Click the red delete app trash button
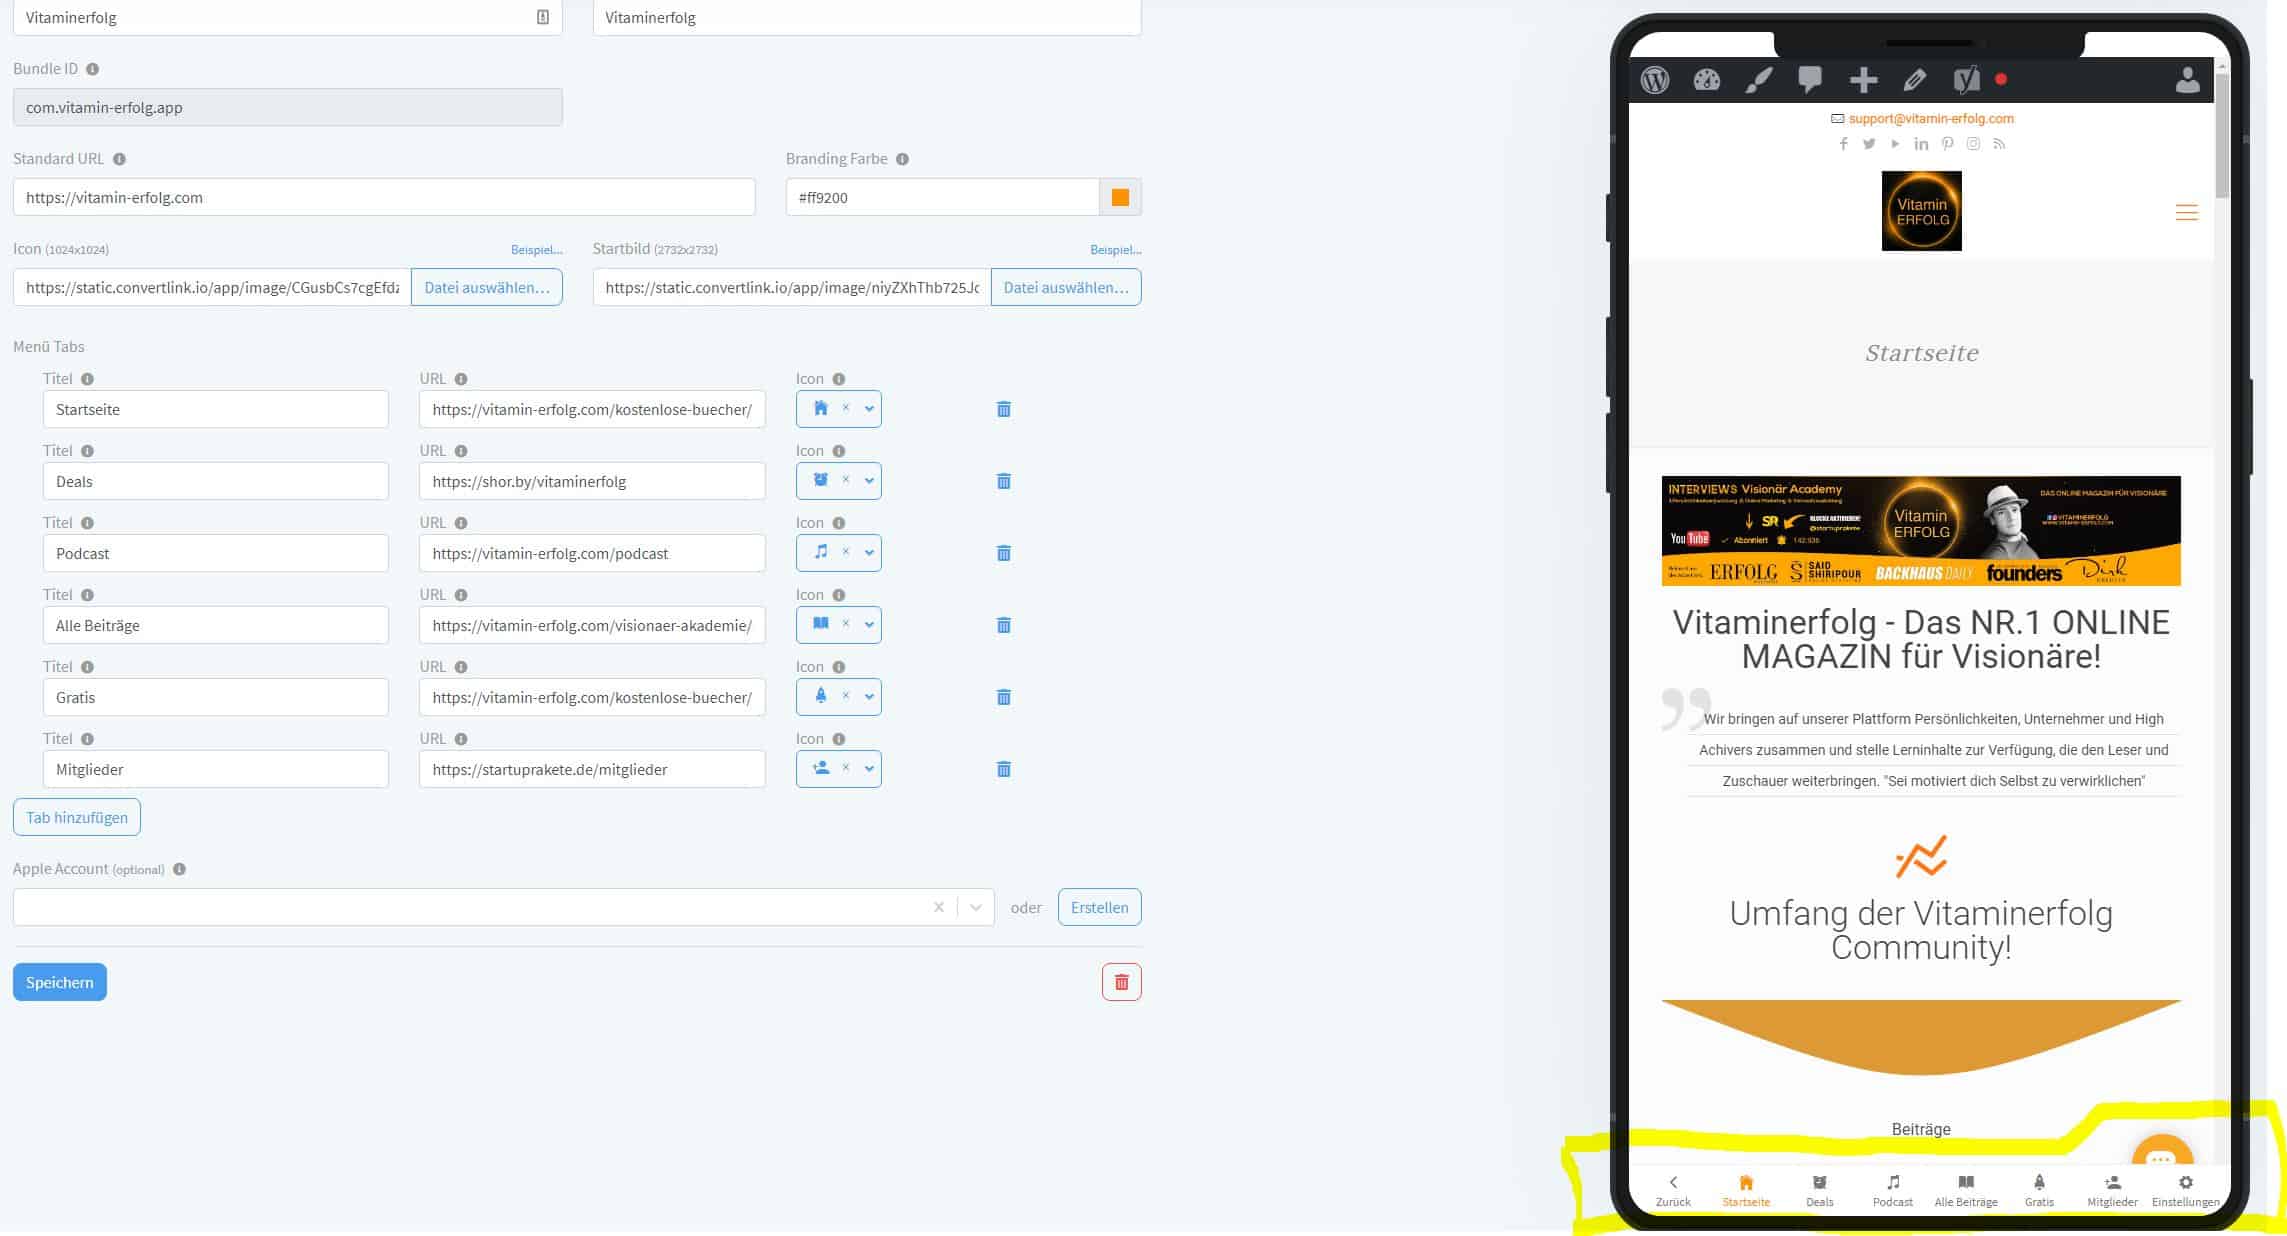 1121,982
